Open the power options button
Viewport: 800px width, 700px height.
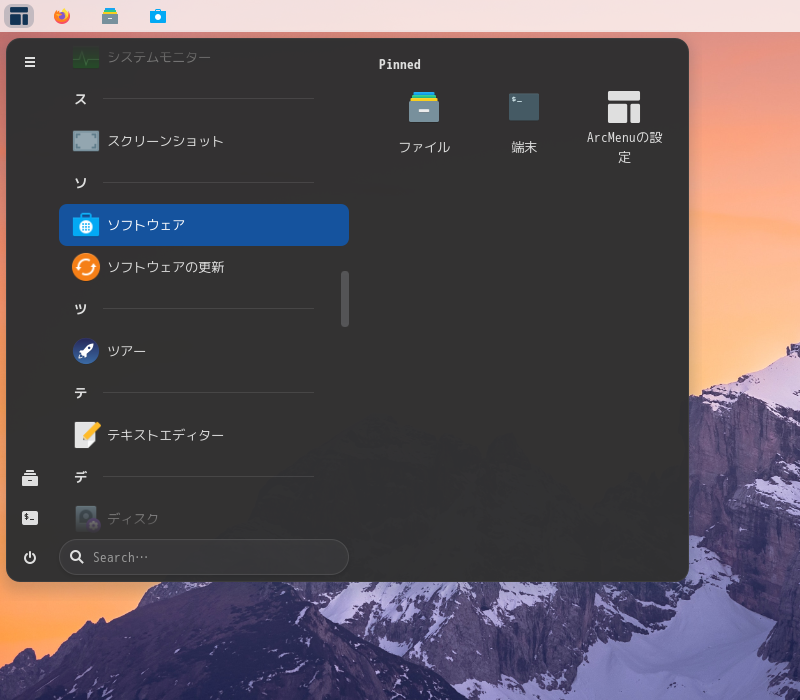click(x=30, y=557)
